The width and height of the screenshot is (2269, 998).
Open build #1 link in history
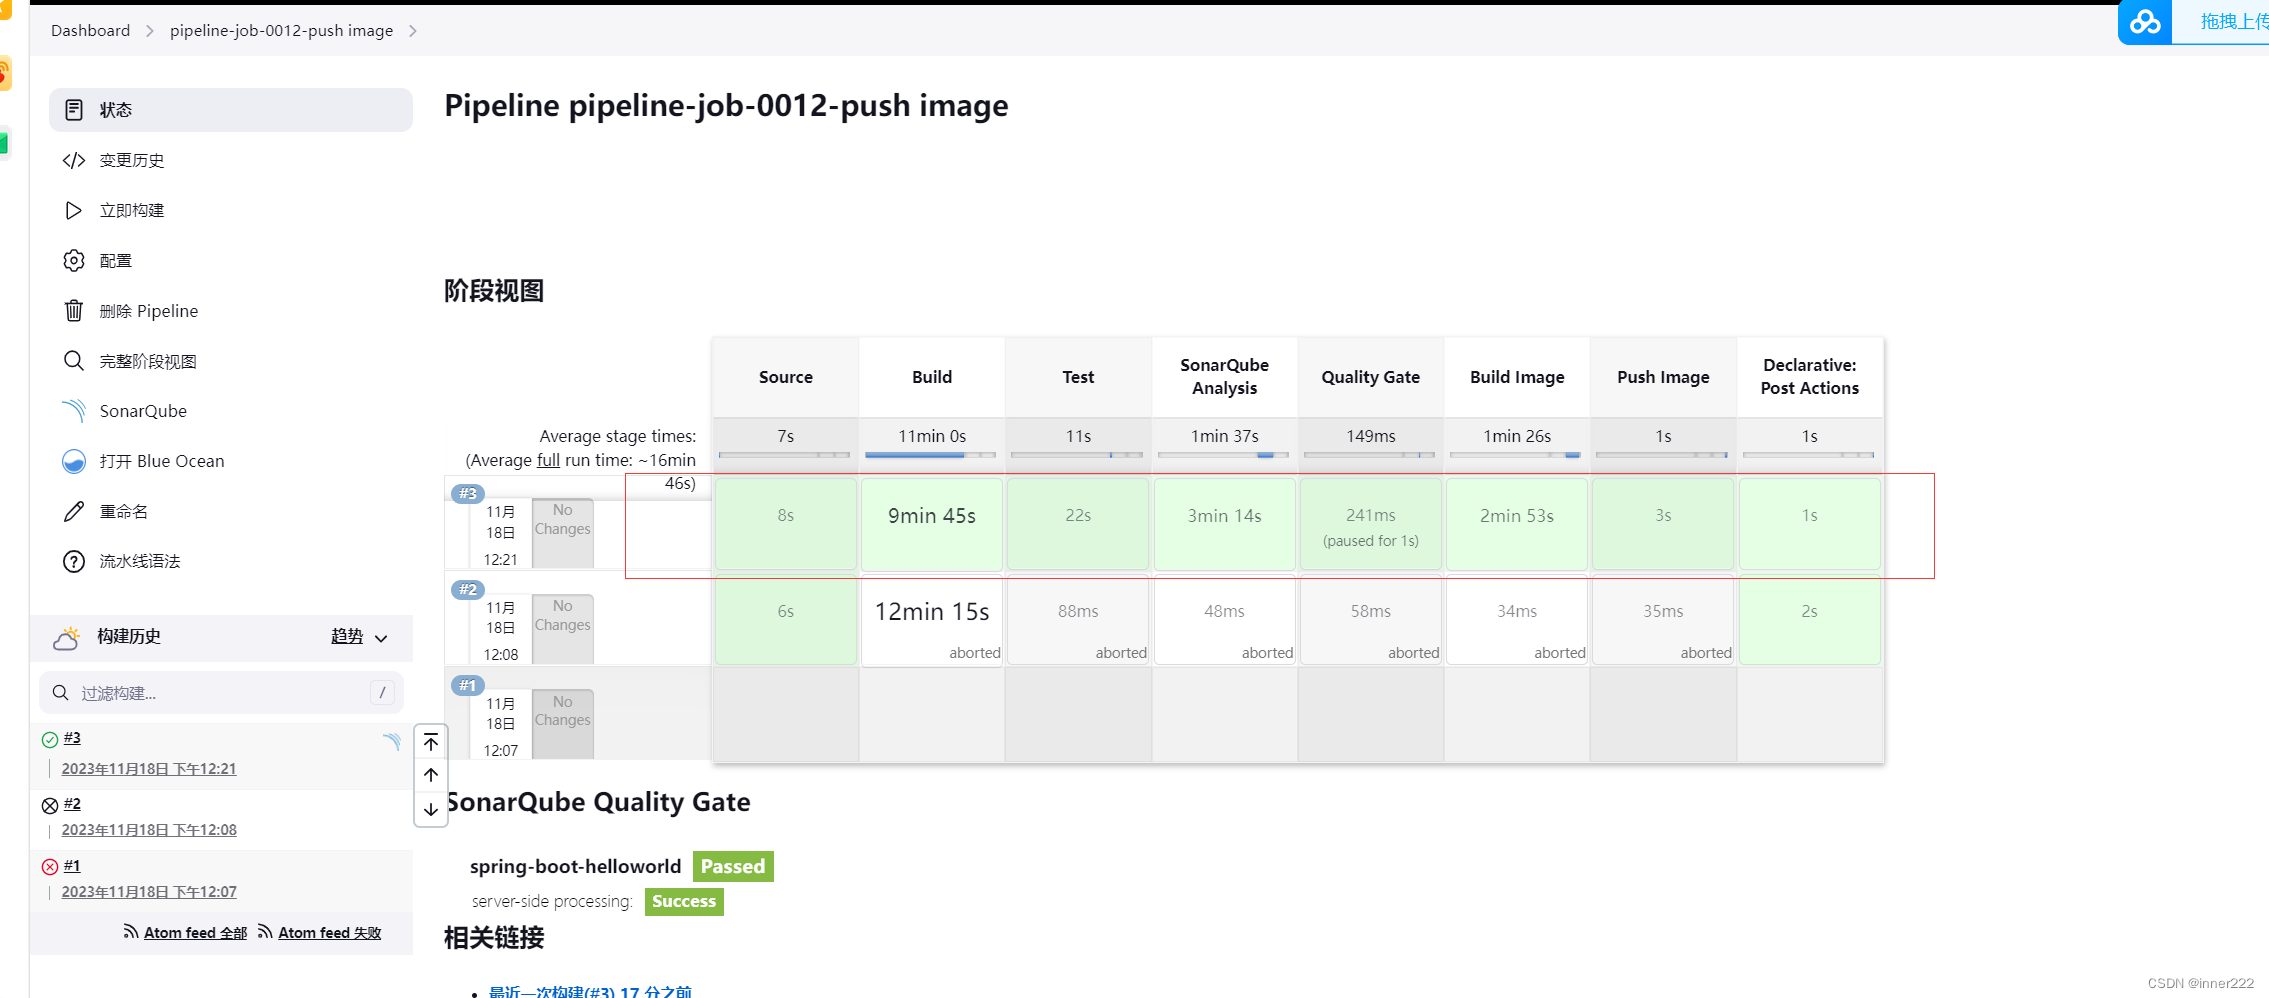[x=72, y=866]
